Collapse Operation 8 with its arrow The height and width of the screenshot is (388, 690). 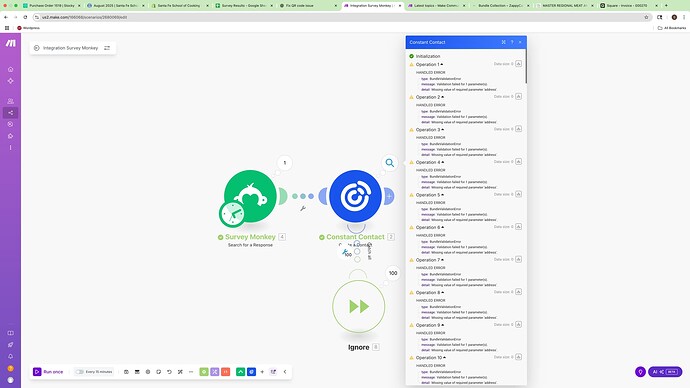(443, 293)
